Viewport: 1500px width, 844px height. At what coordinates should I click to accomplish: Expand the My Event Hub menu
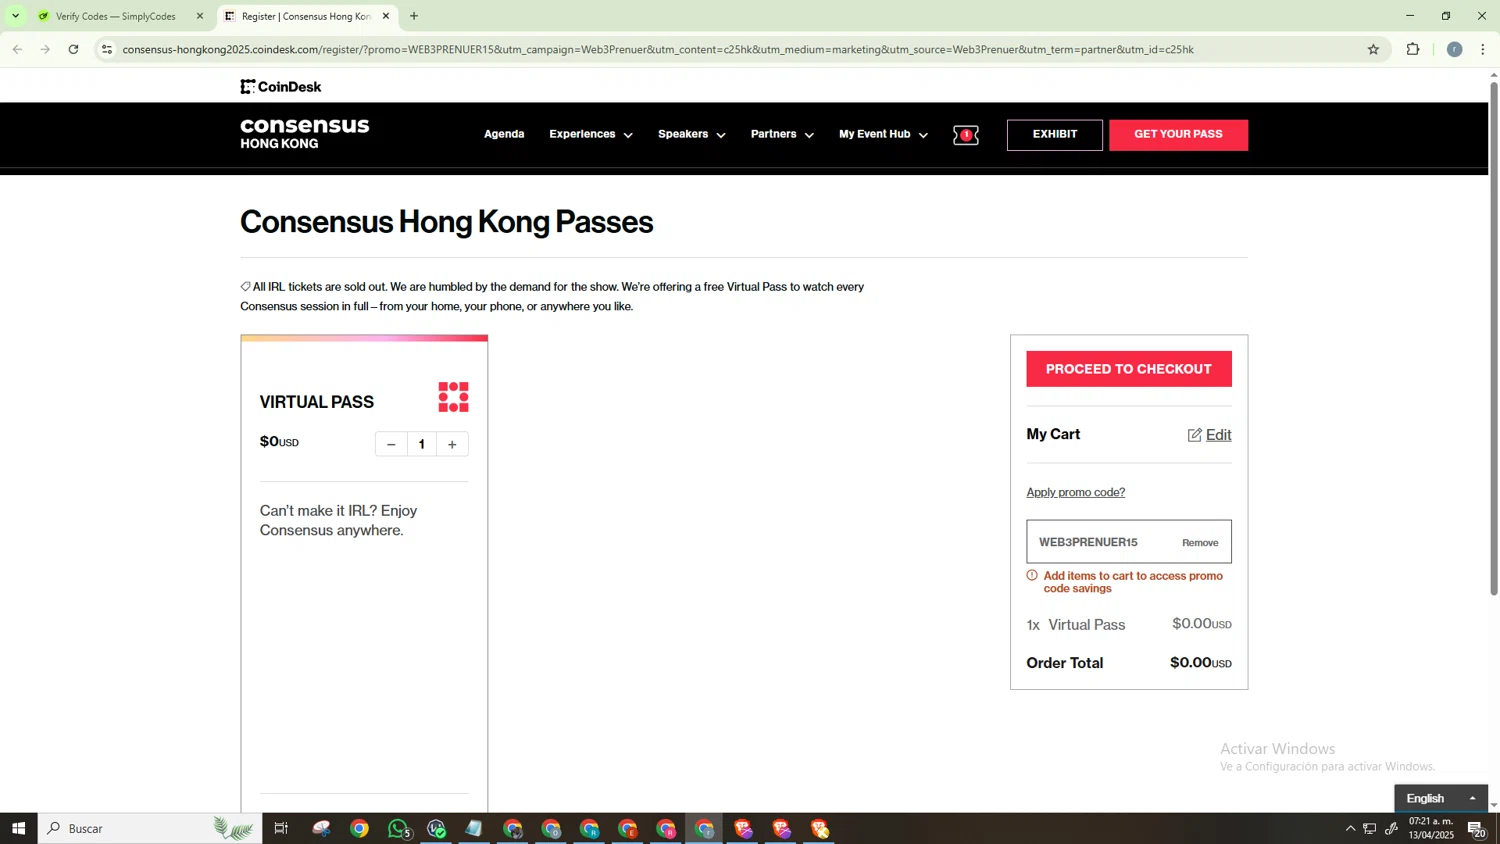pyautogui.click(x=883, y=134)
